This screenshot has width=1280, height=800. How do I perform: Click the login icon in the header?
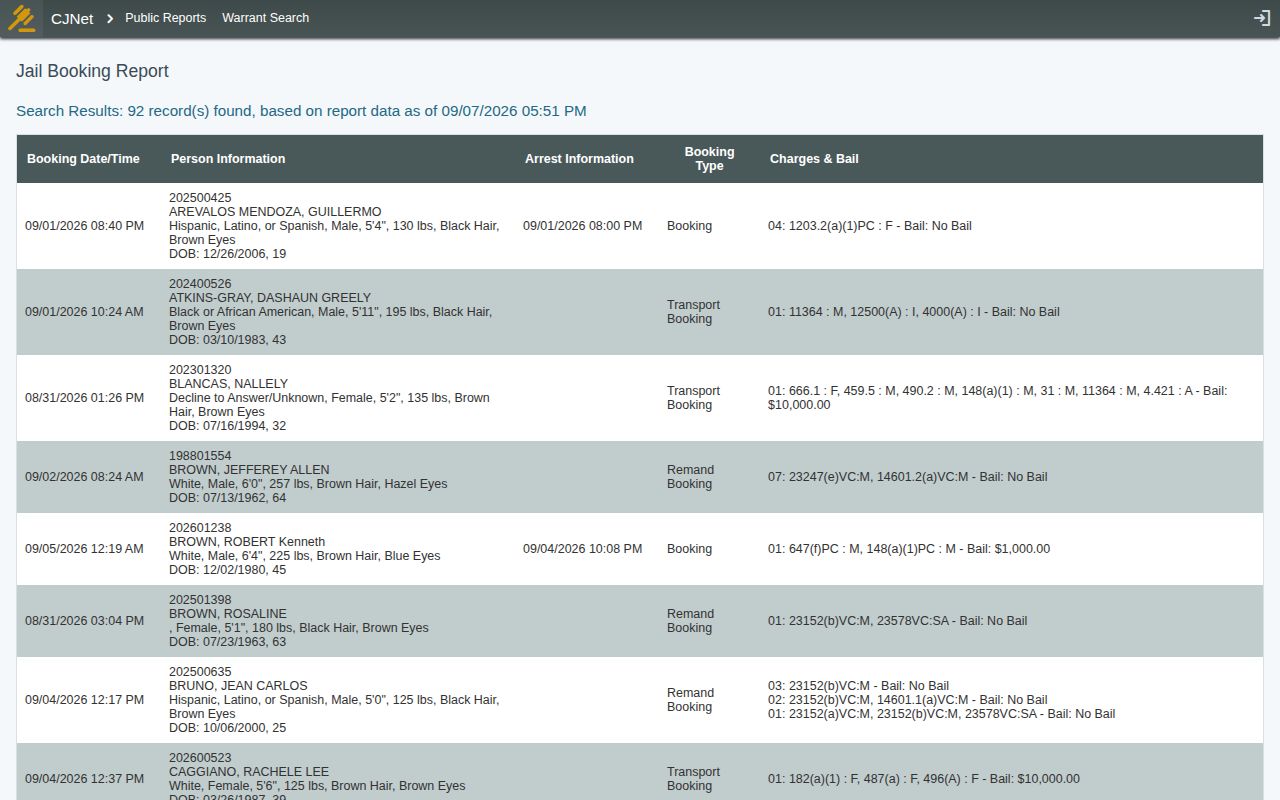(1262, 18)
